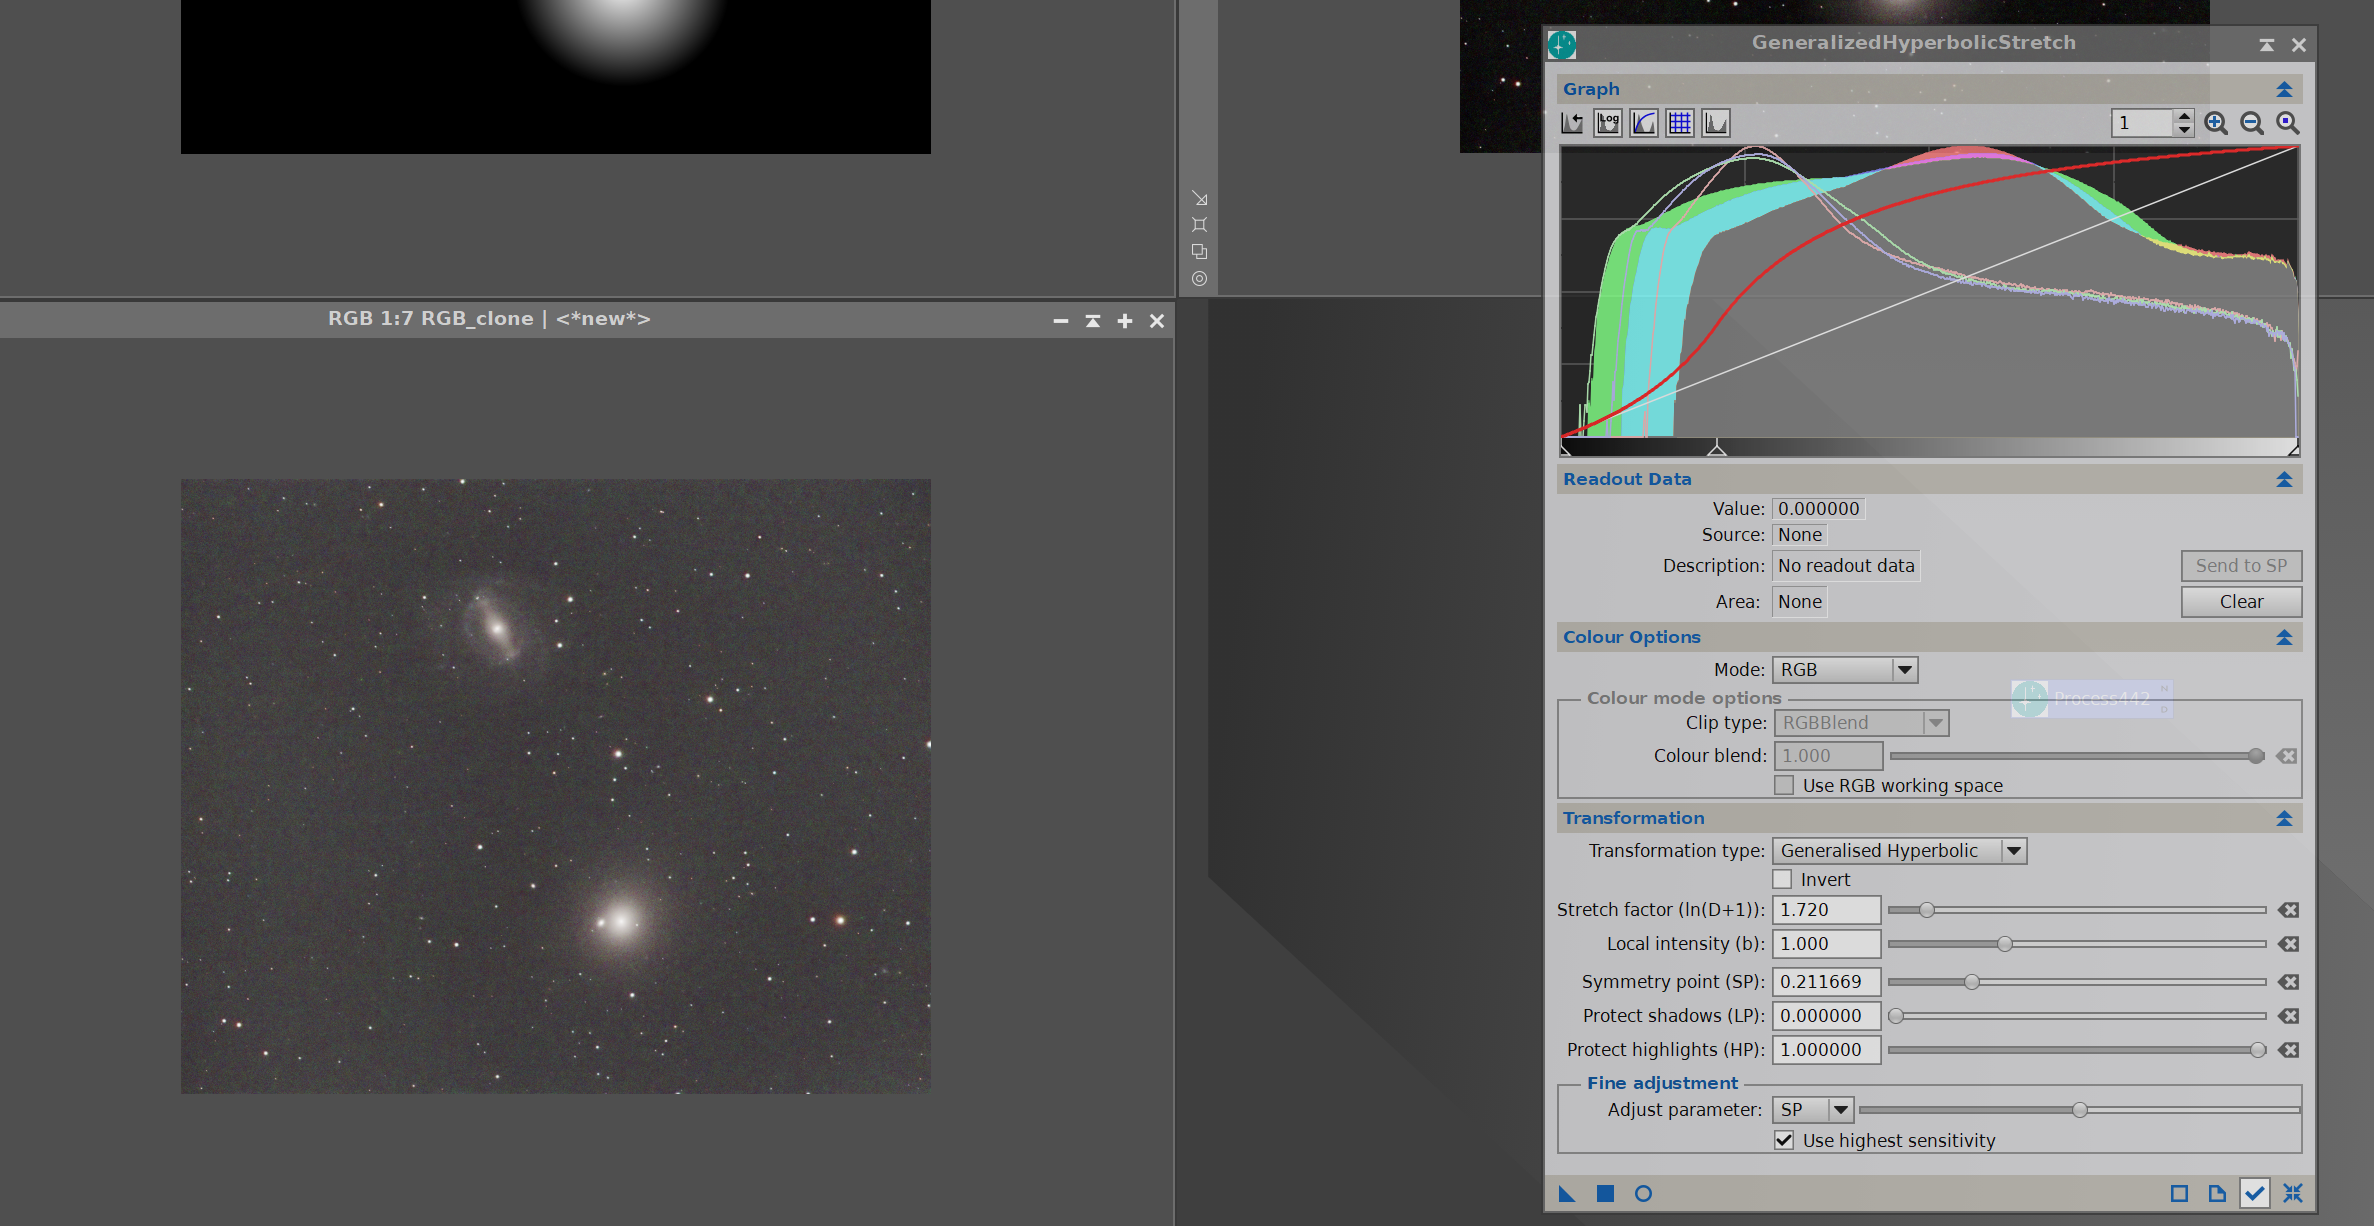This screenshot has width=2374, height=1226.
Task: Enable the Invert checkbox
Action: click(1782, 879)
